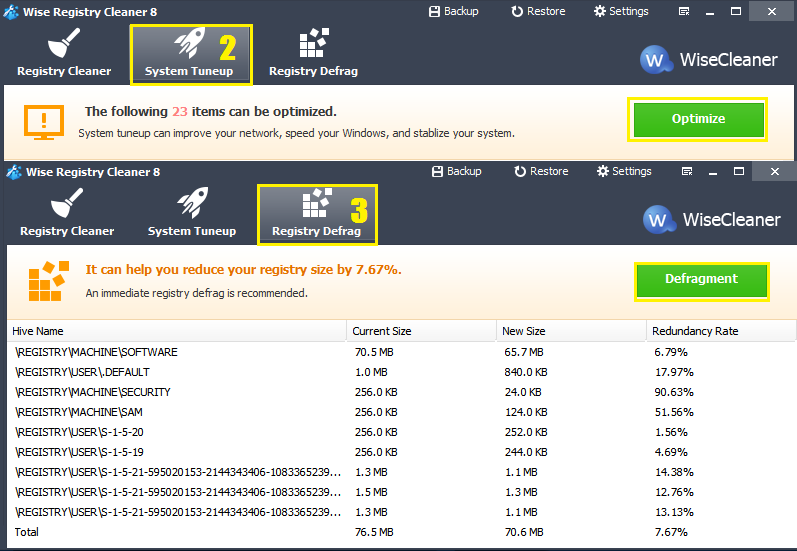The width and height of the screenshot is (797, 551).
Task: Click Restore in the lower window title bar
Action: [x=541, y=171]
